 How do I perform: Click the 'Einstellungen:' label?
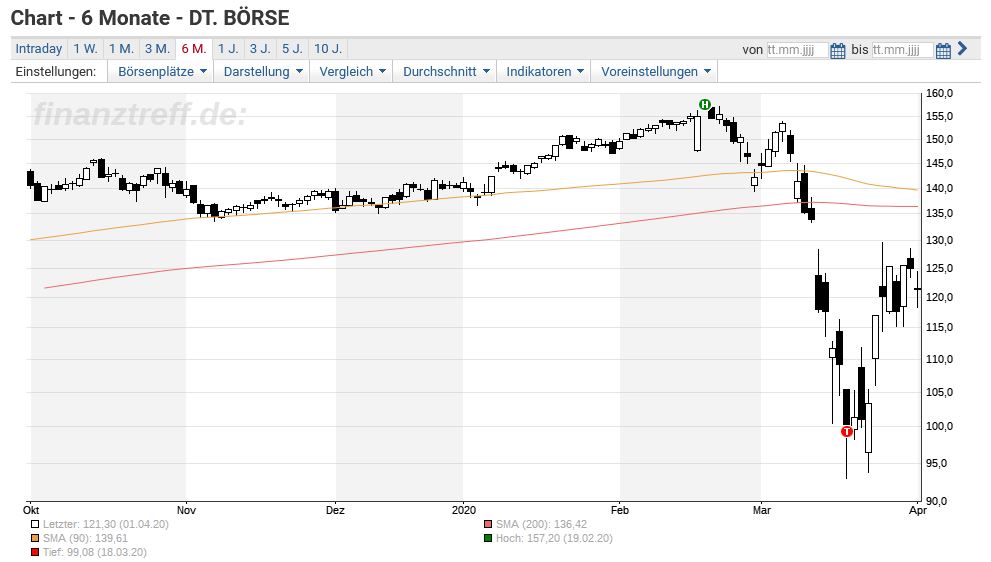pyautogui.click(x=56, y=71)
